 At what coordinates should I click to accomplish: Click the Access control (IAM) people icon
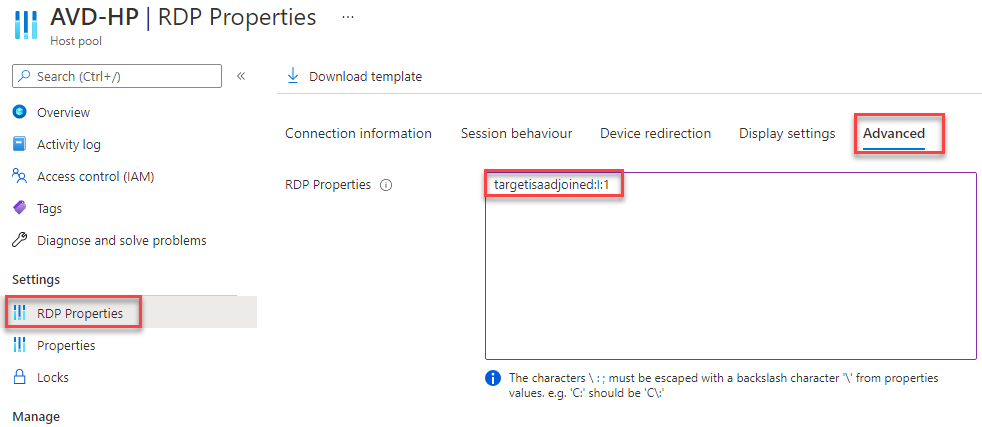[19, 177]
